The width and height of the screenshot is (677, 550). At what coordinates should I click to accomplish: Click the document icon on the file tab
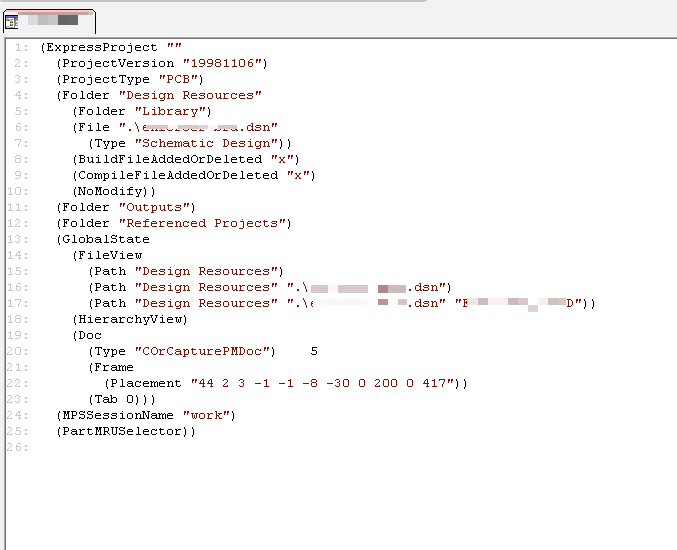click(x=11, y=21)
